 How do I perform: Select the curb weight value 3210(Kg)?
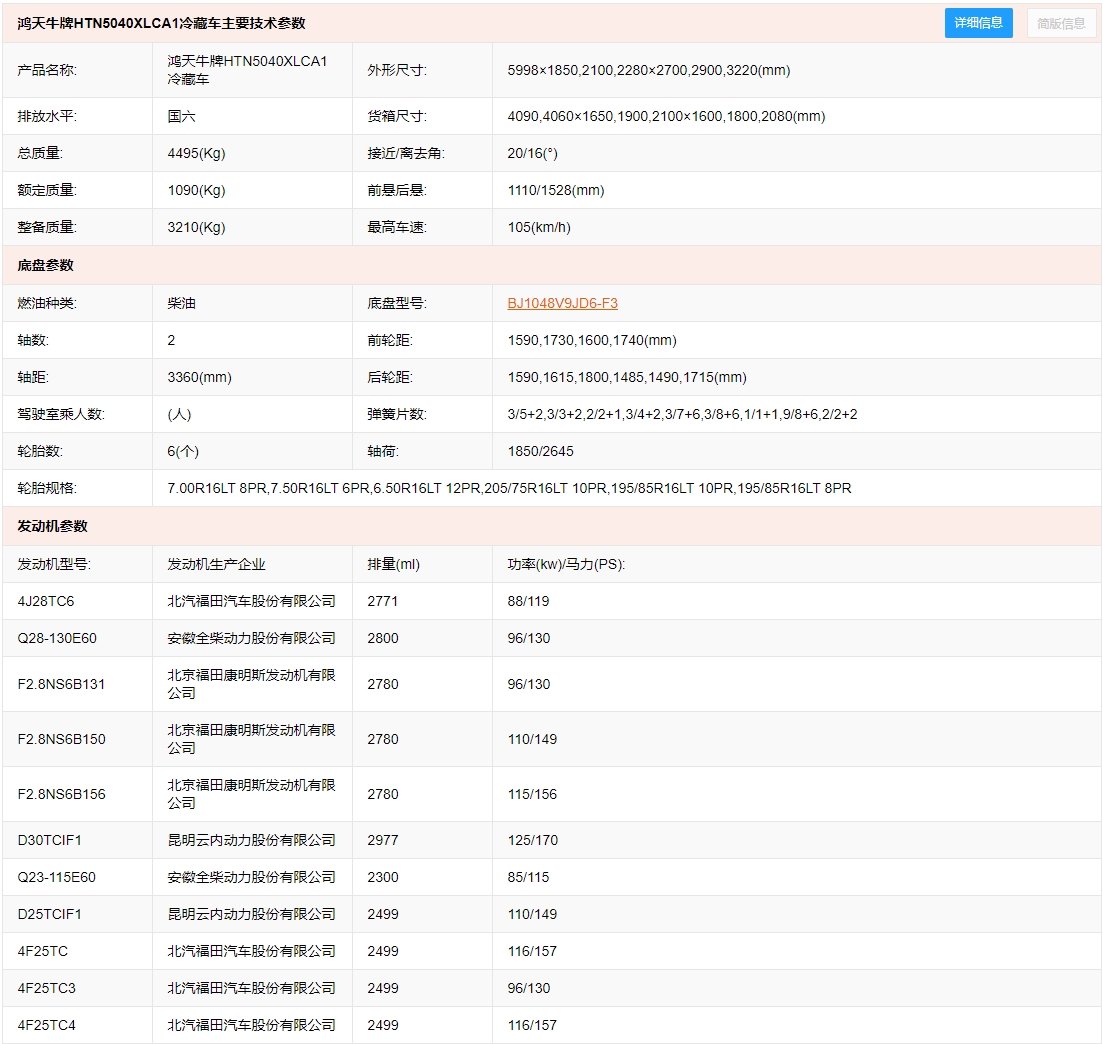(196, 227)
